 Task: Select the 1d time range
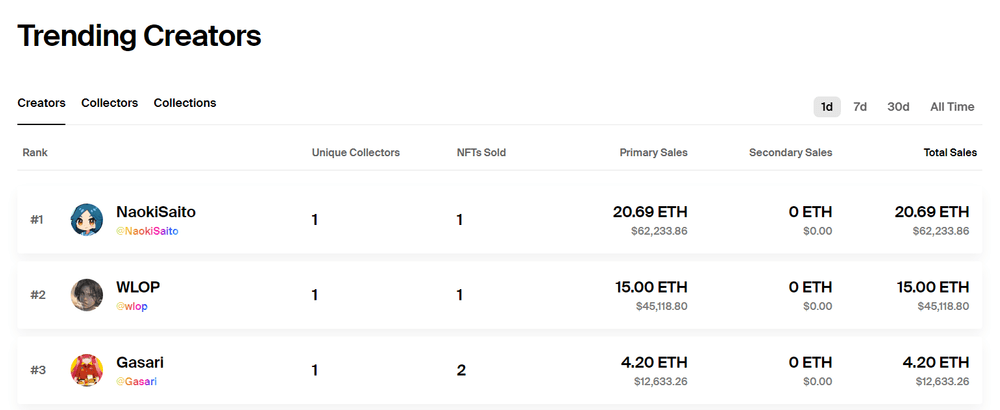(827, 107)
